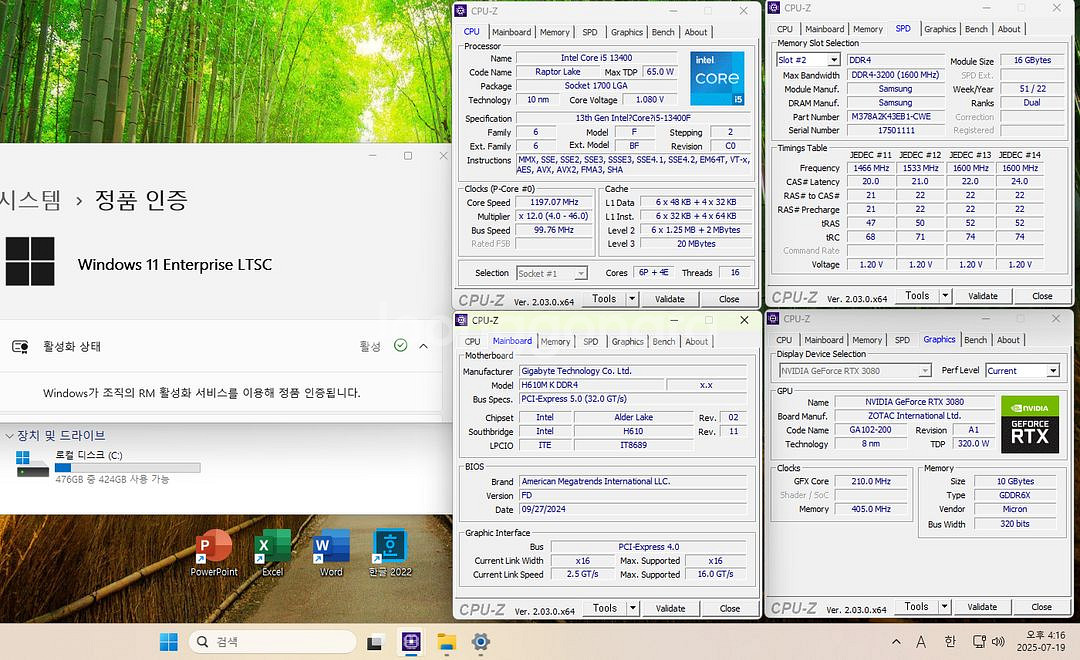Open the Windows Start menu
The width and height of the screenshot is (1080, 660).
[x=169, y=642]
